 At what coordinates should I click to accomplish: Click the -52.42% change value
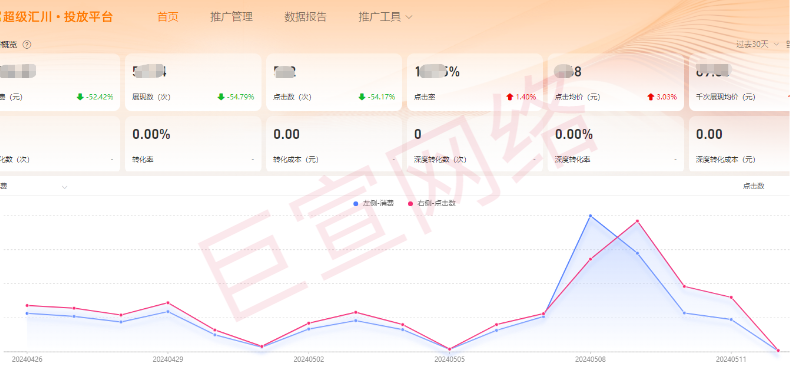point(99,97)
